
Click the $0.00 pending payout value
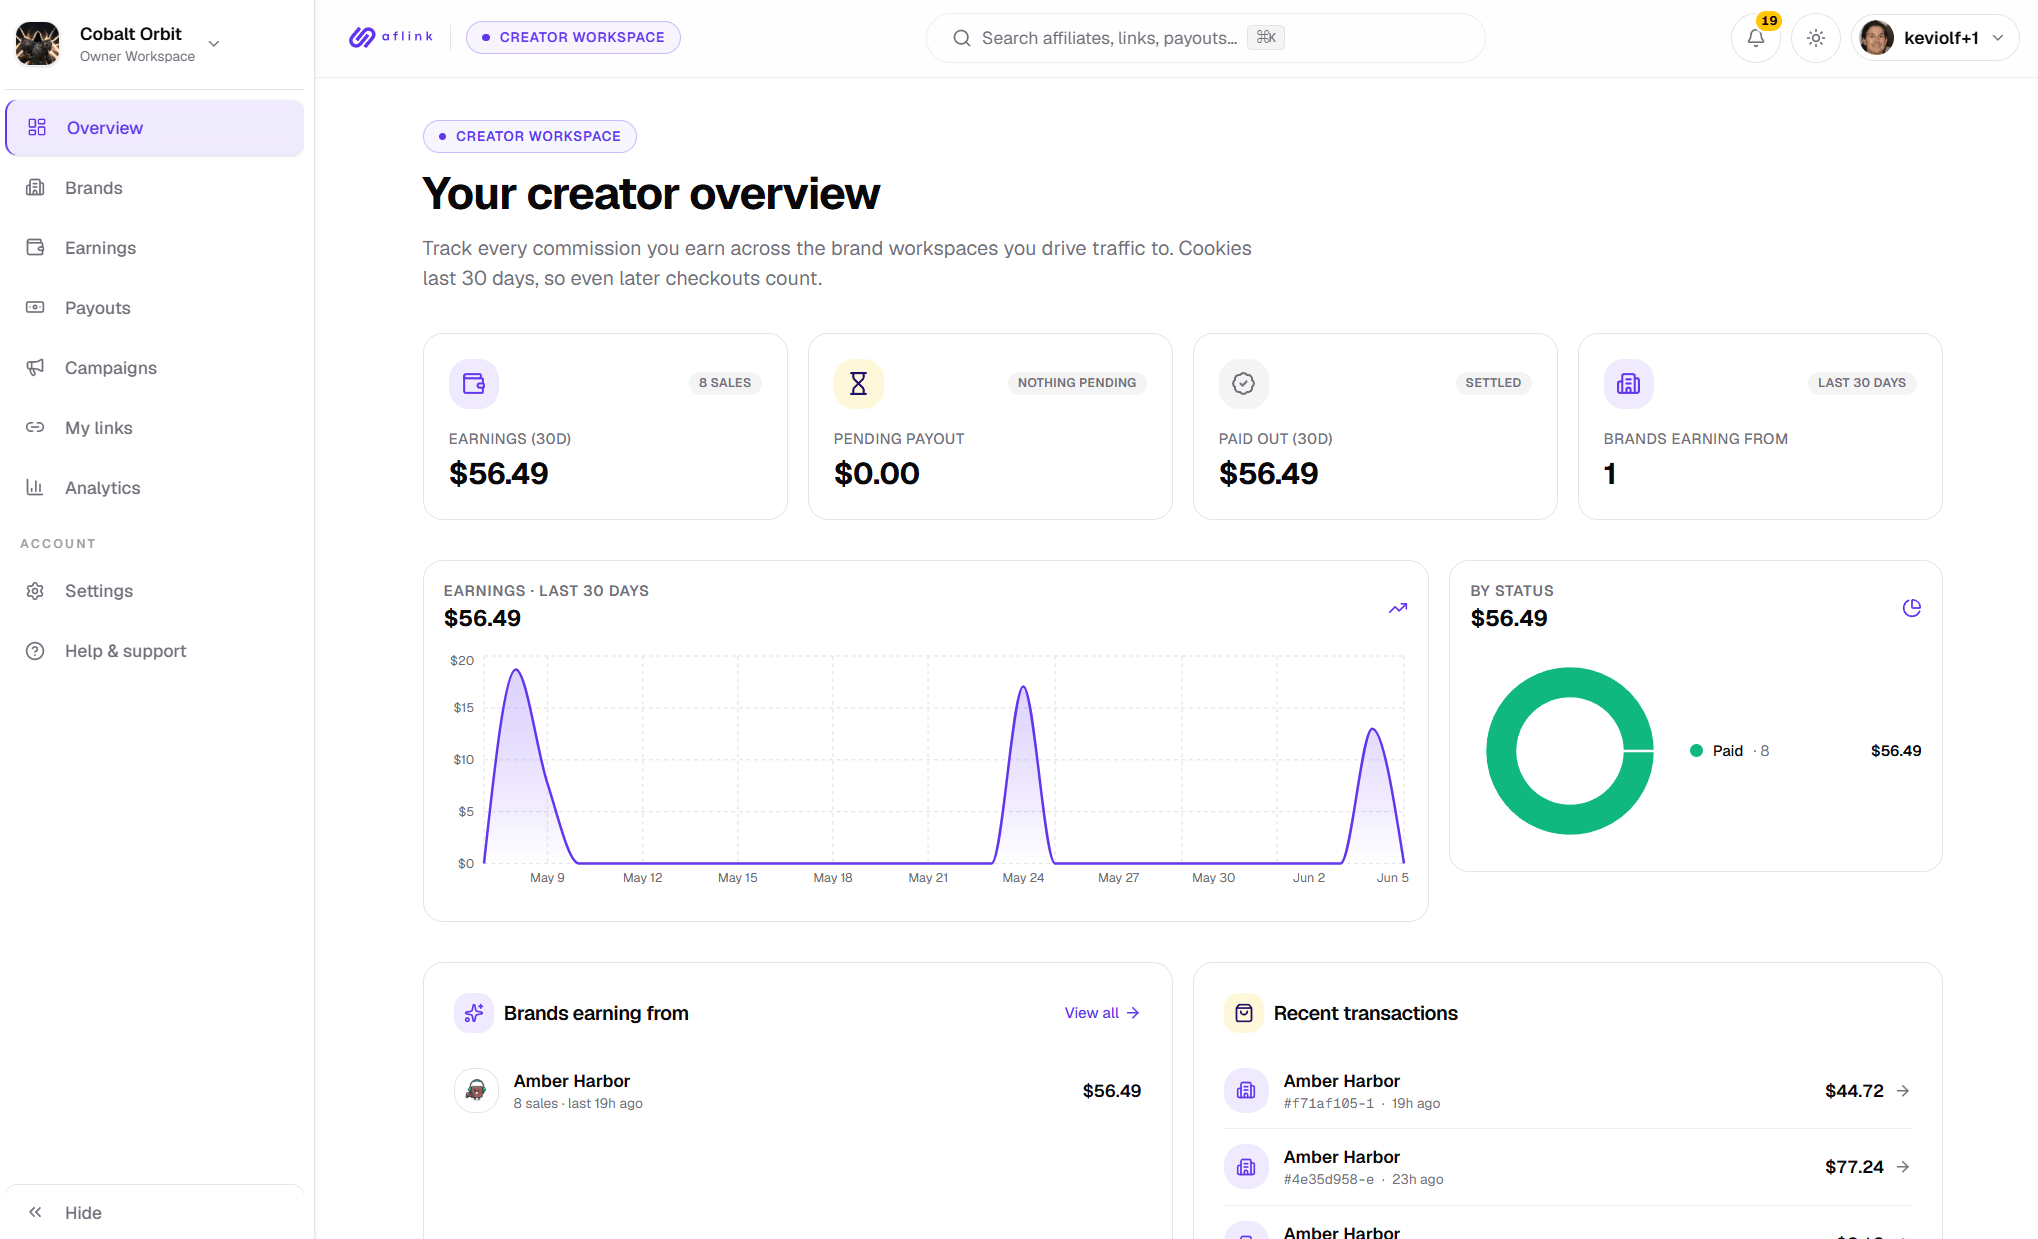(877, 474)
